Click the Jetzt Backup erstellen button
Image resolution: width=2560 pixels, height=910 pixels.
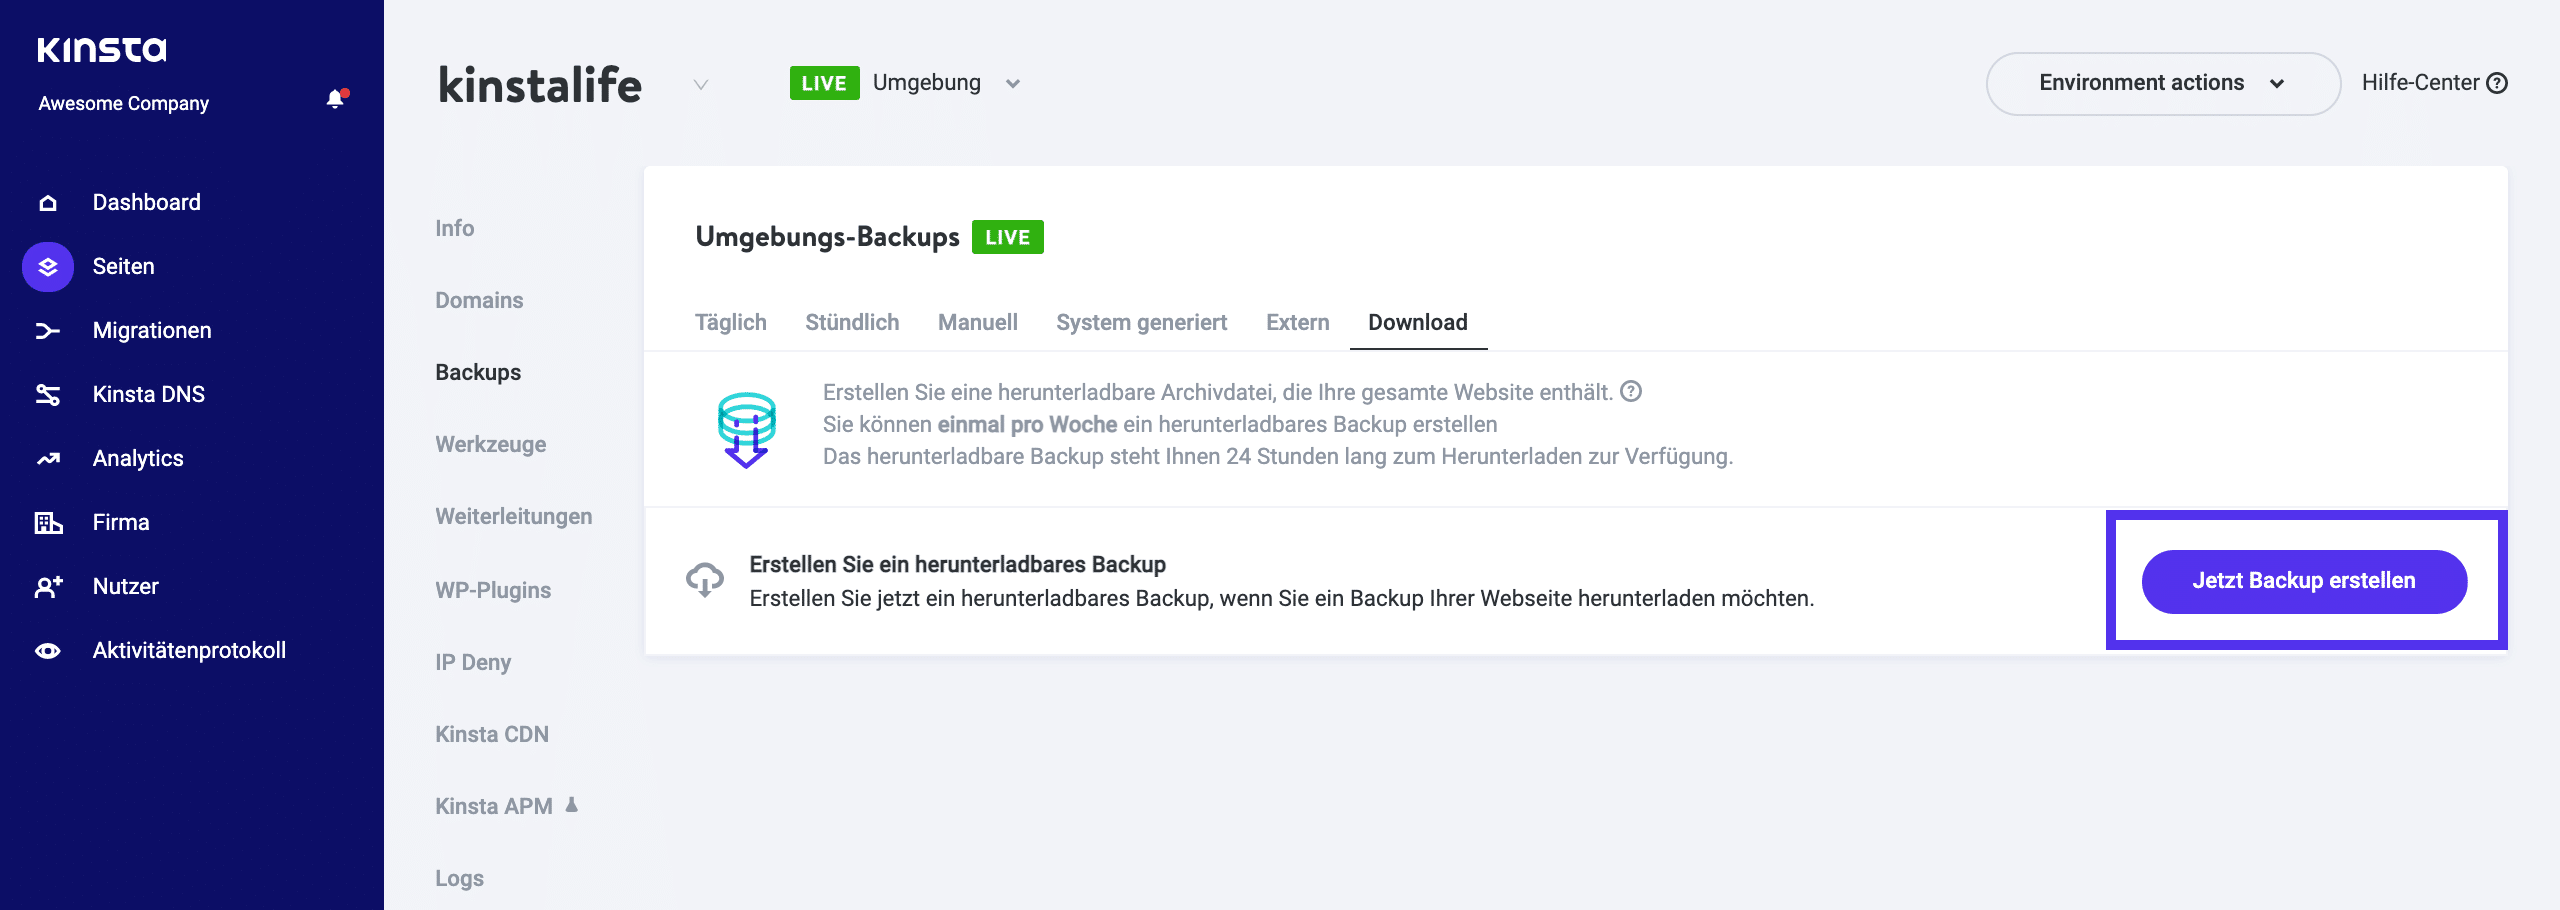tap(2303, 581)
